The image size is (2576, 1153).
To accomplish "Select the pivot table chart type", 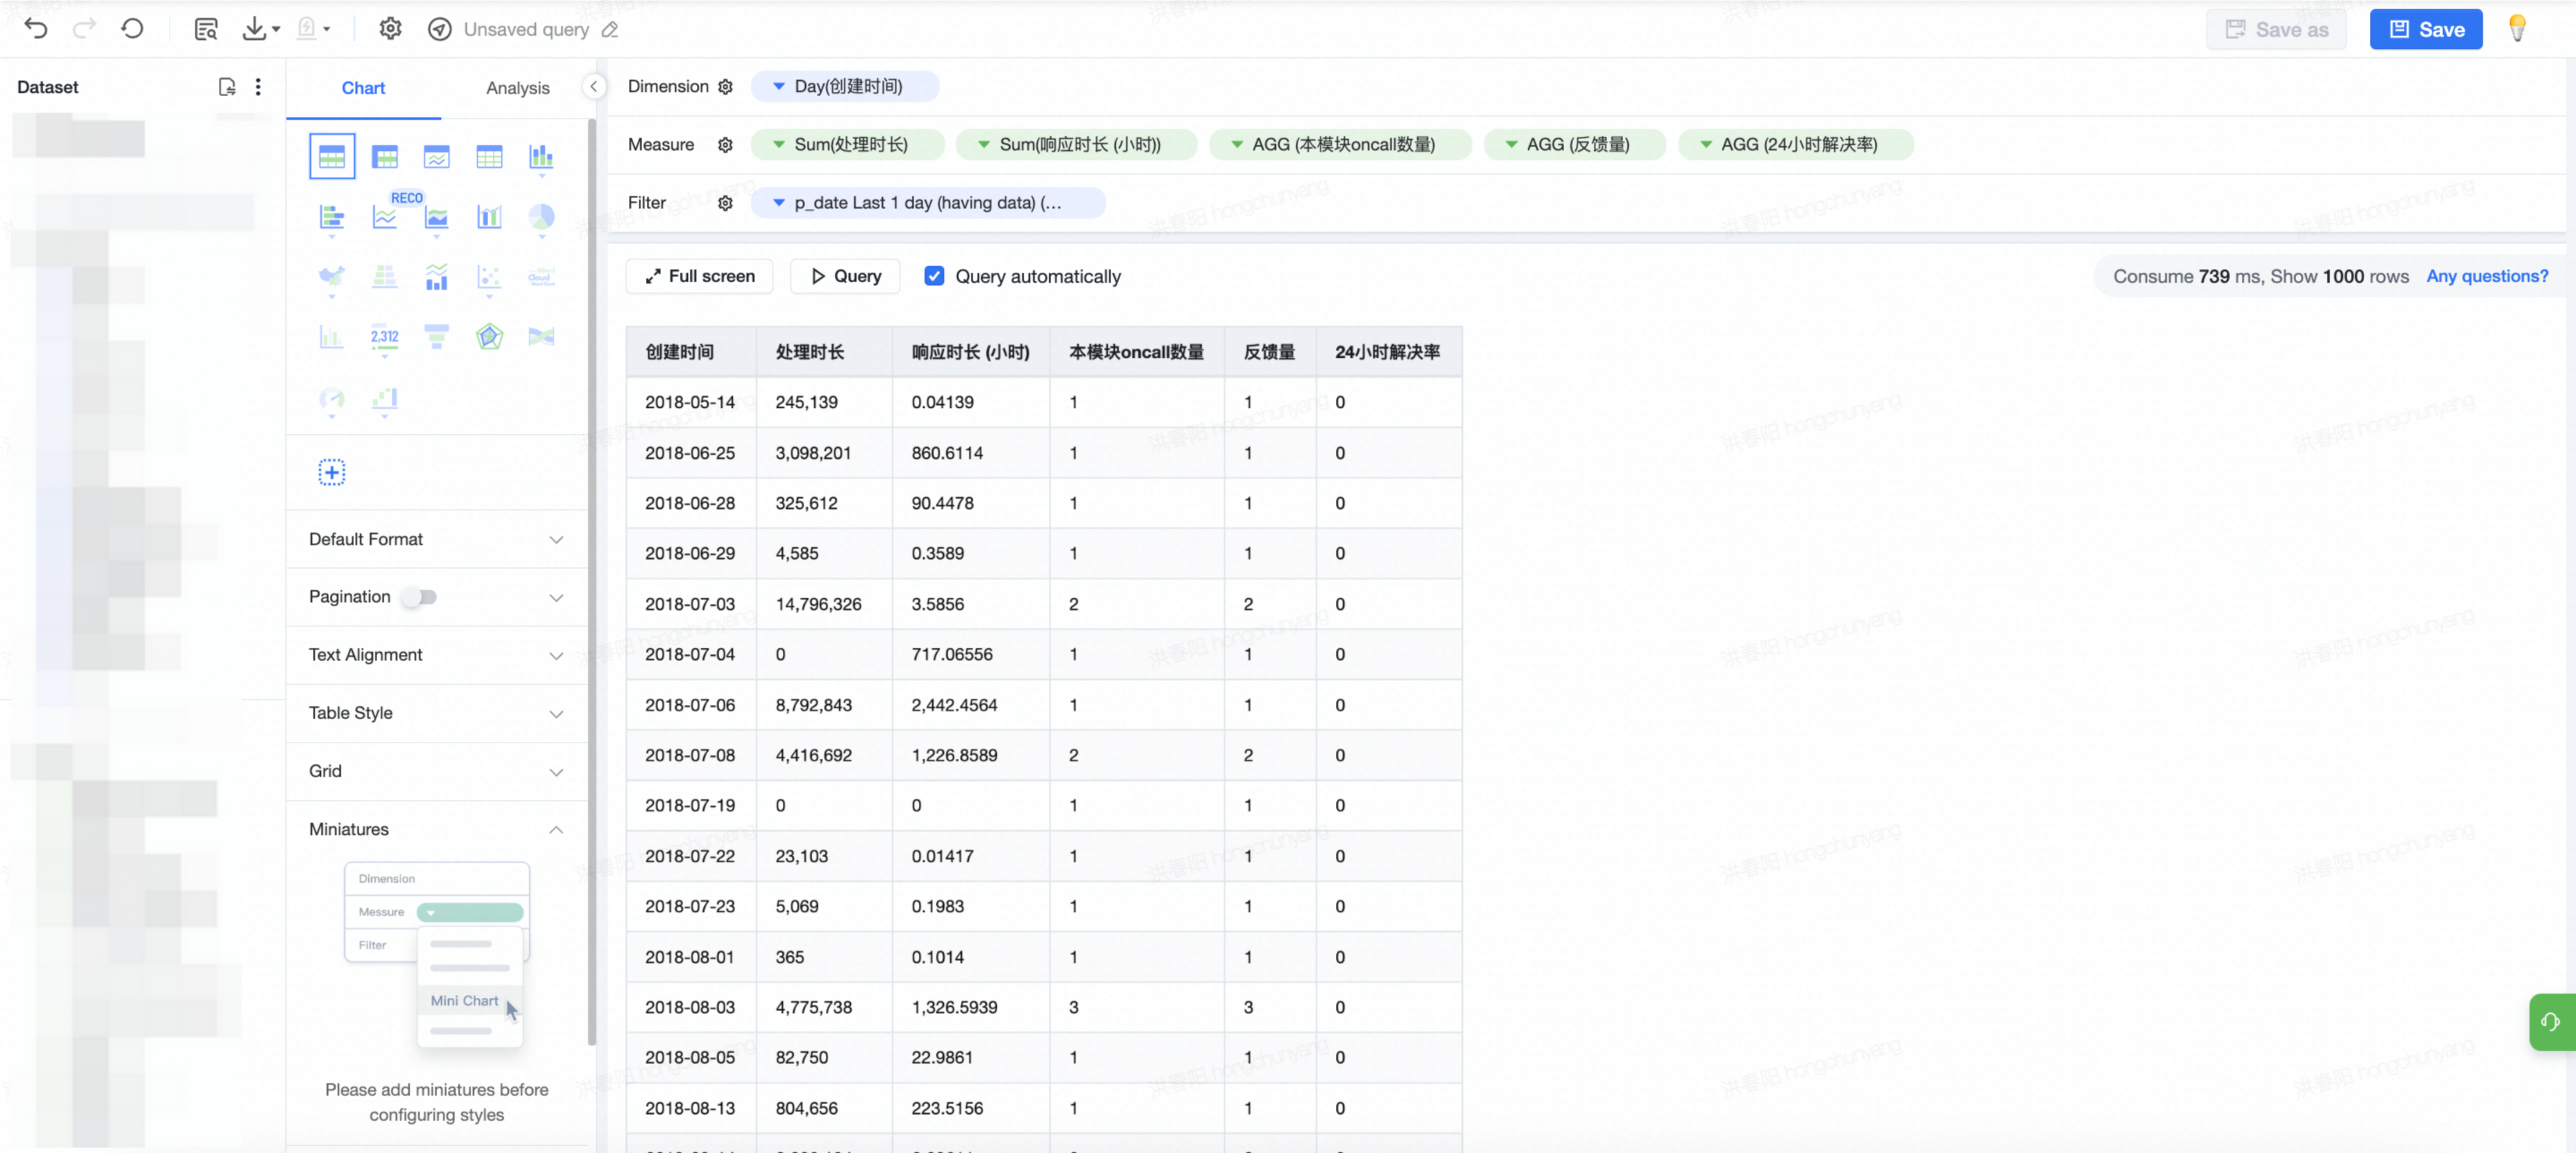I will [x=385, y=157].
